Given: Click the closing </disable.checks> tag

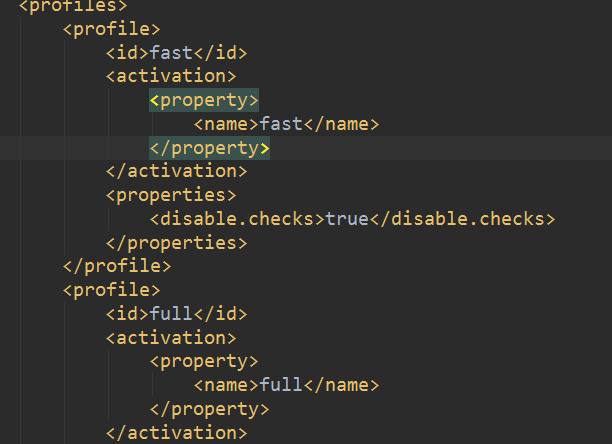Looking at the screenshot, I should 462,219.
